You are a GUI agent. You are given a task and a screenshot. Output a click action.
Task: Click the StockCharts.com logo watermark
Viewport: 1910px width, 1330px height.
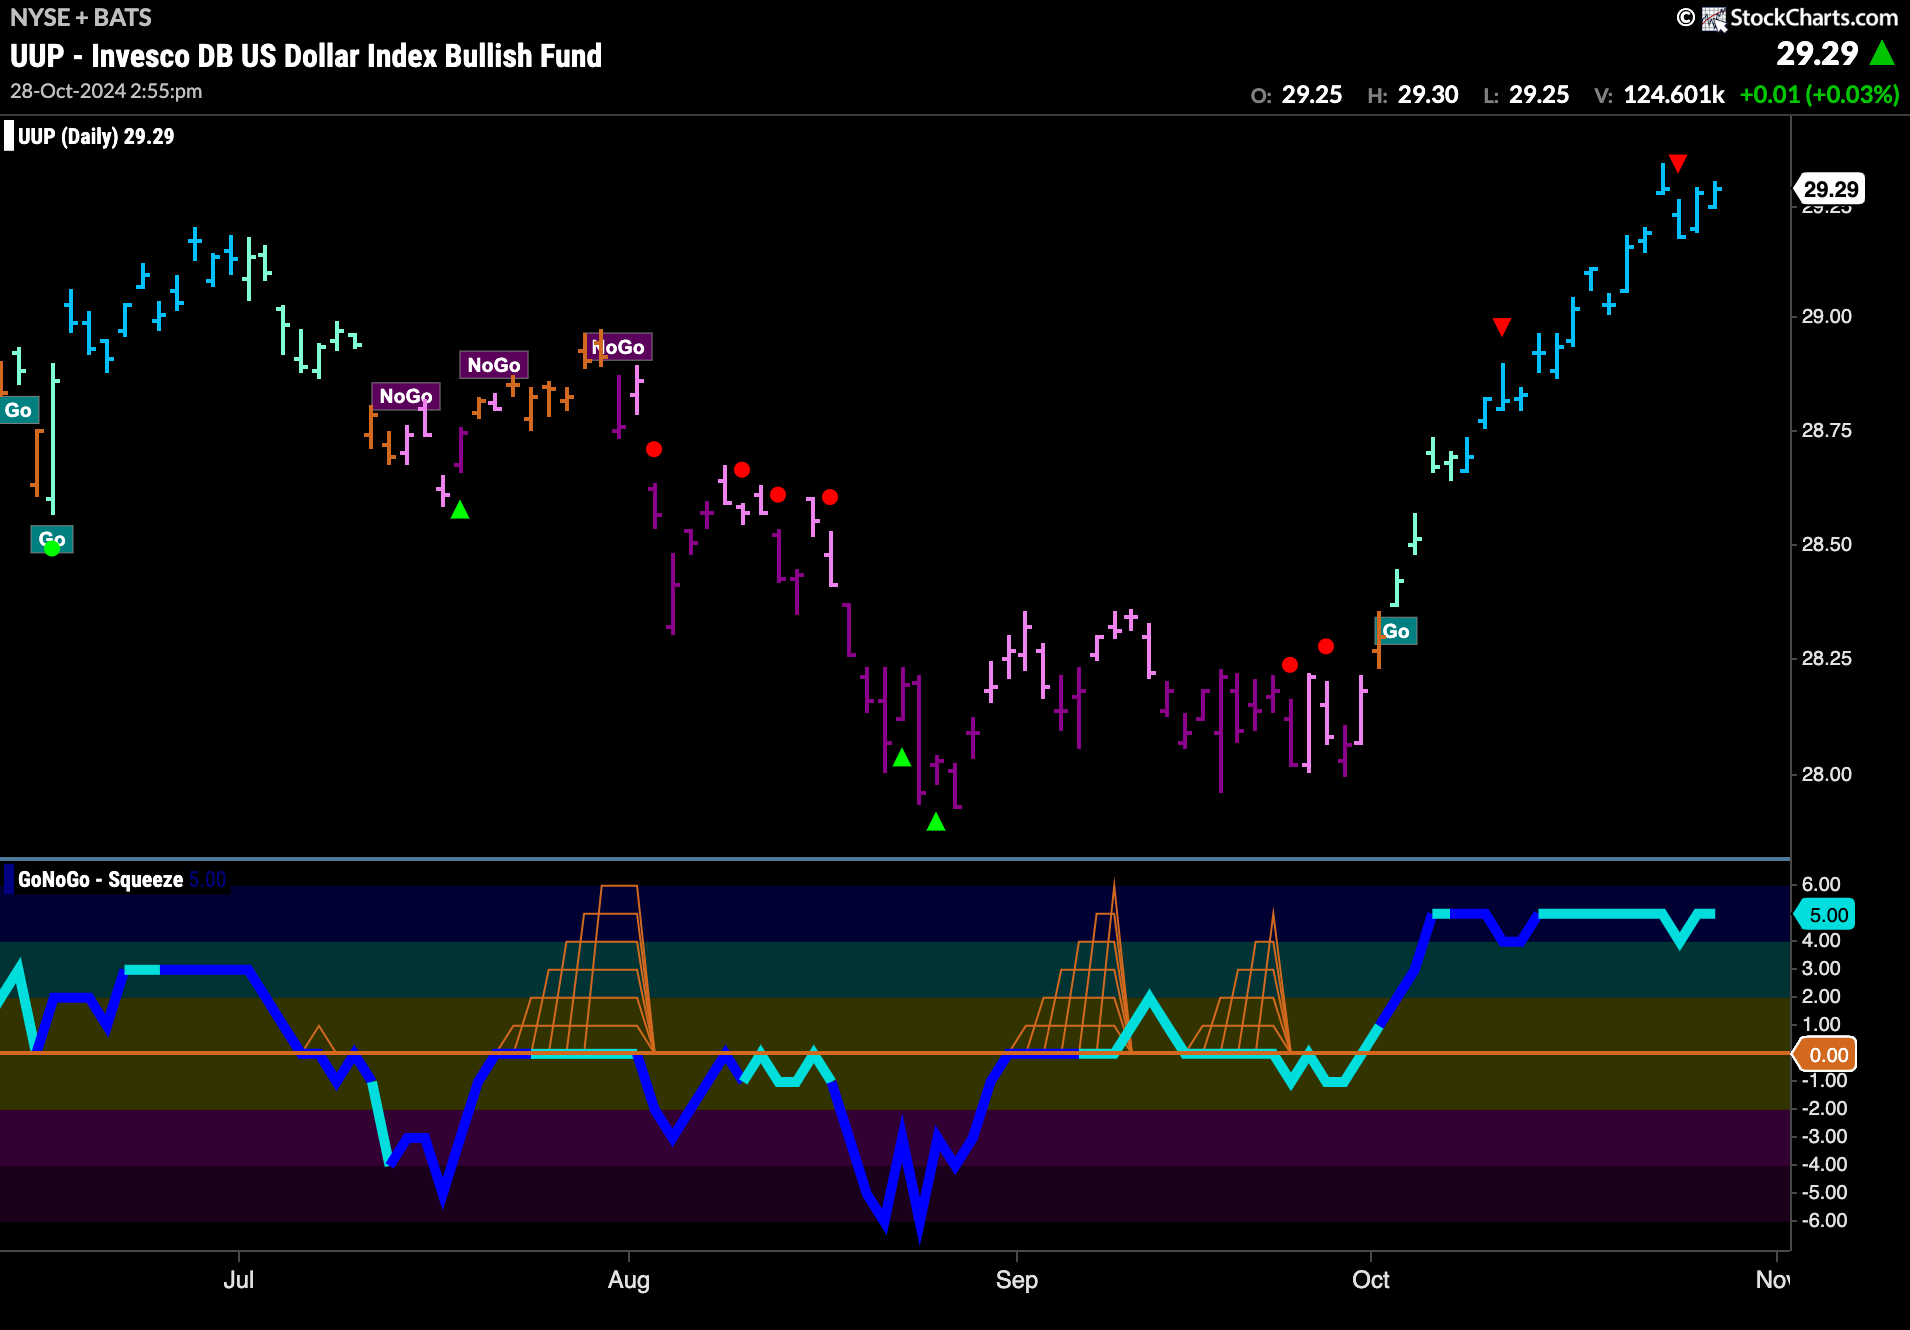pyautogui.click(x=1787, y=18)
